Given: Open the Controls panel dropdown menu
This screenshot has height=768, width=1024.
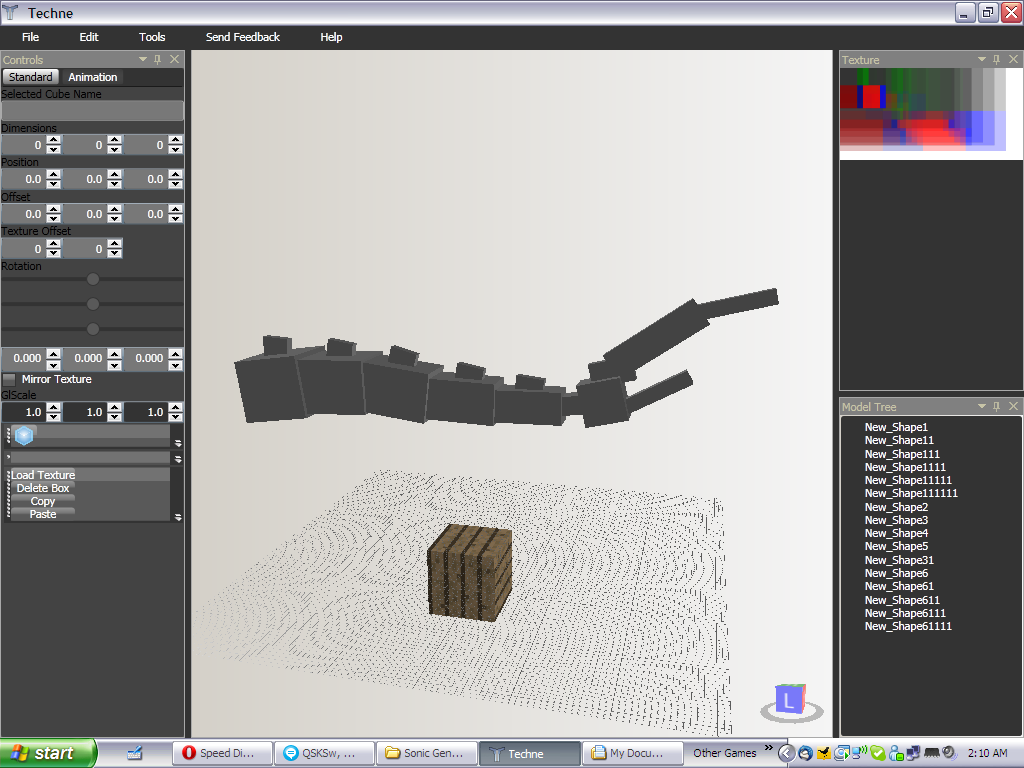Looking at the screenshot, I should (x=143, y=59).
